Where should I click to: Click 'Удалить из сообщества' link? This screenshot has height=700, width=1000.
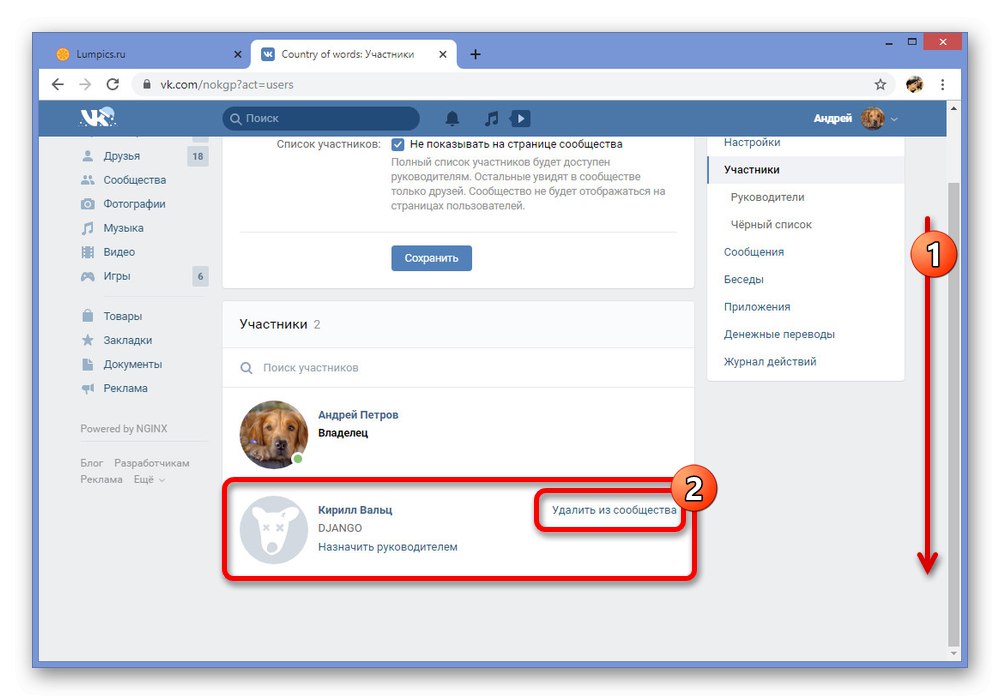tap(614, 510)
